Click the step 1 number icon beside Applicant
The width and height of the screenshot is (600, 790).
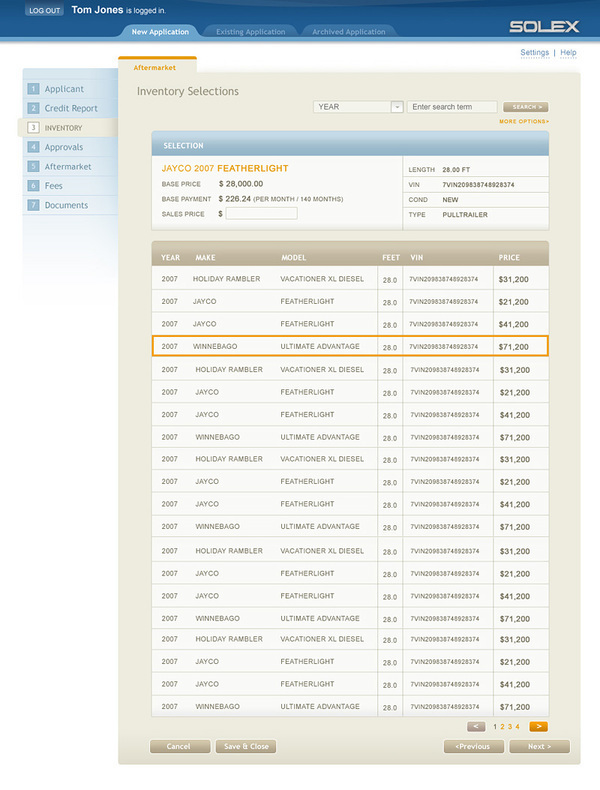[x=33, y=89]
